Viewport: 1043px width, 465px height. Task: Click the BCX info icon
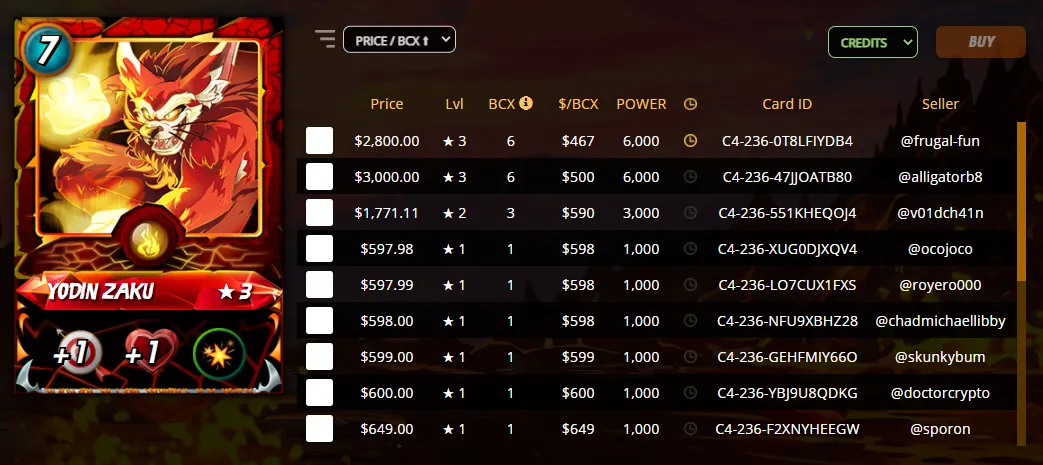point(526,103)
